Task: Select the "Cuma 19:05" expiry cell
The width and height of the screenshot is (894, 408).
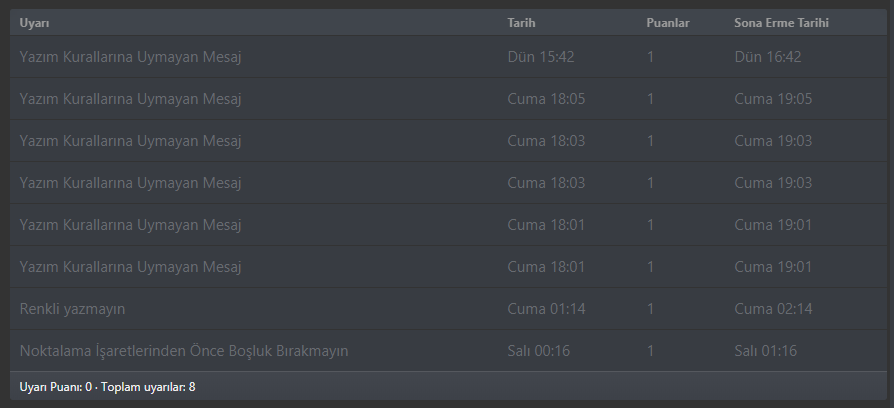Action: click(x=773, y=99)
